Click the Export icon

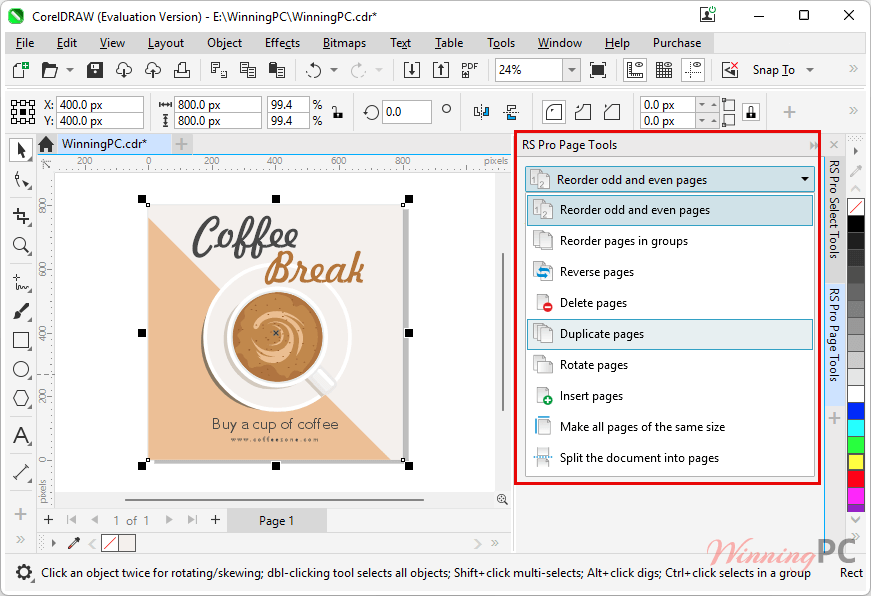pos(440,70)
